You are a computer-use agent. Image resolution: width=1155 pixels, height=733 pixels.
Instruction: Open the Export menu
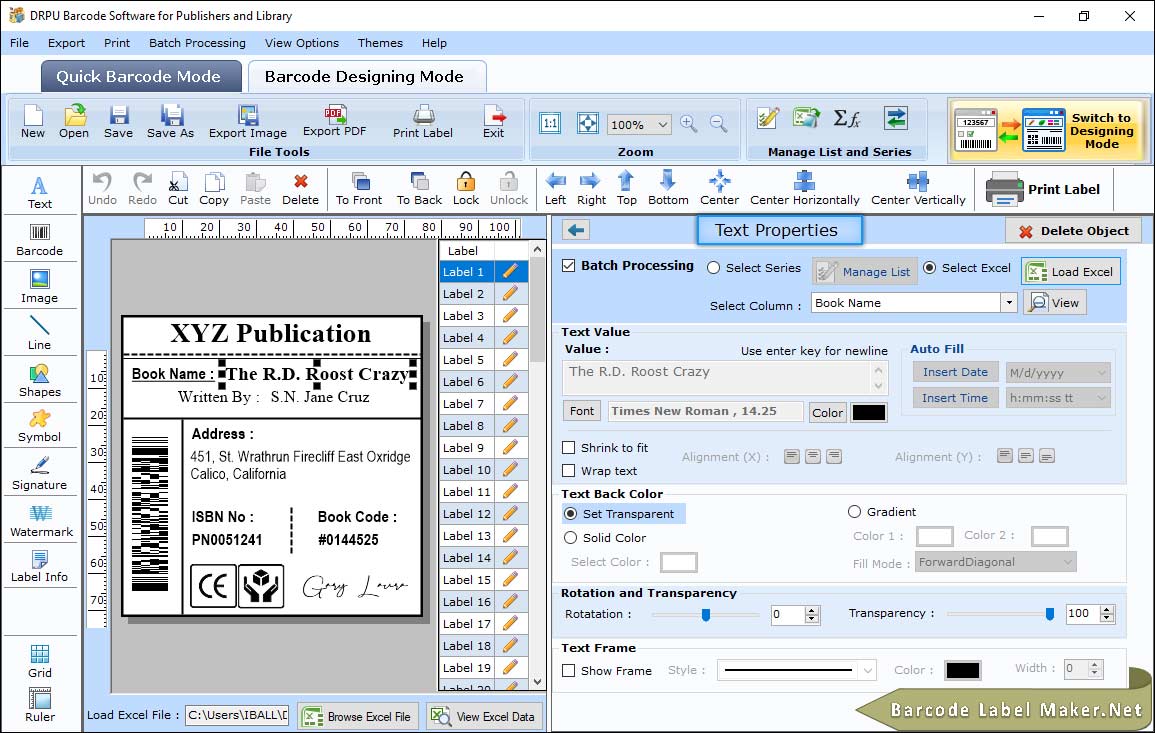[x=66, y=43]
